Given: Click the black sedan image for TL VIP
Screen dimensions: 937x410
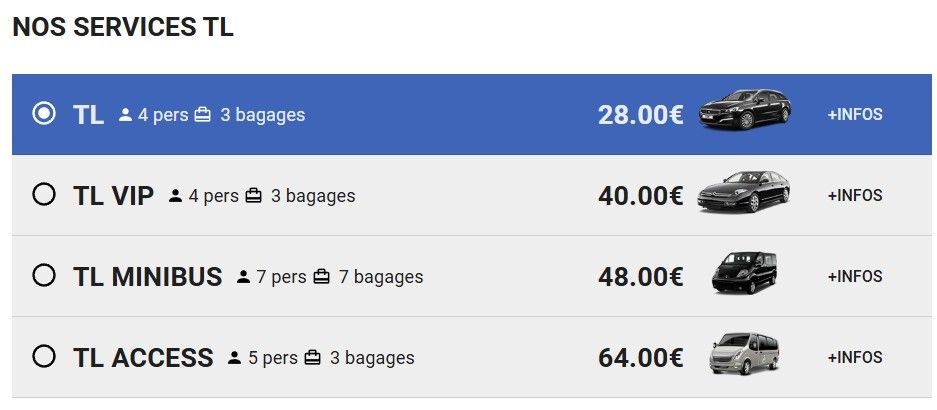Looking at the screenshot, I should 743,192.
